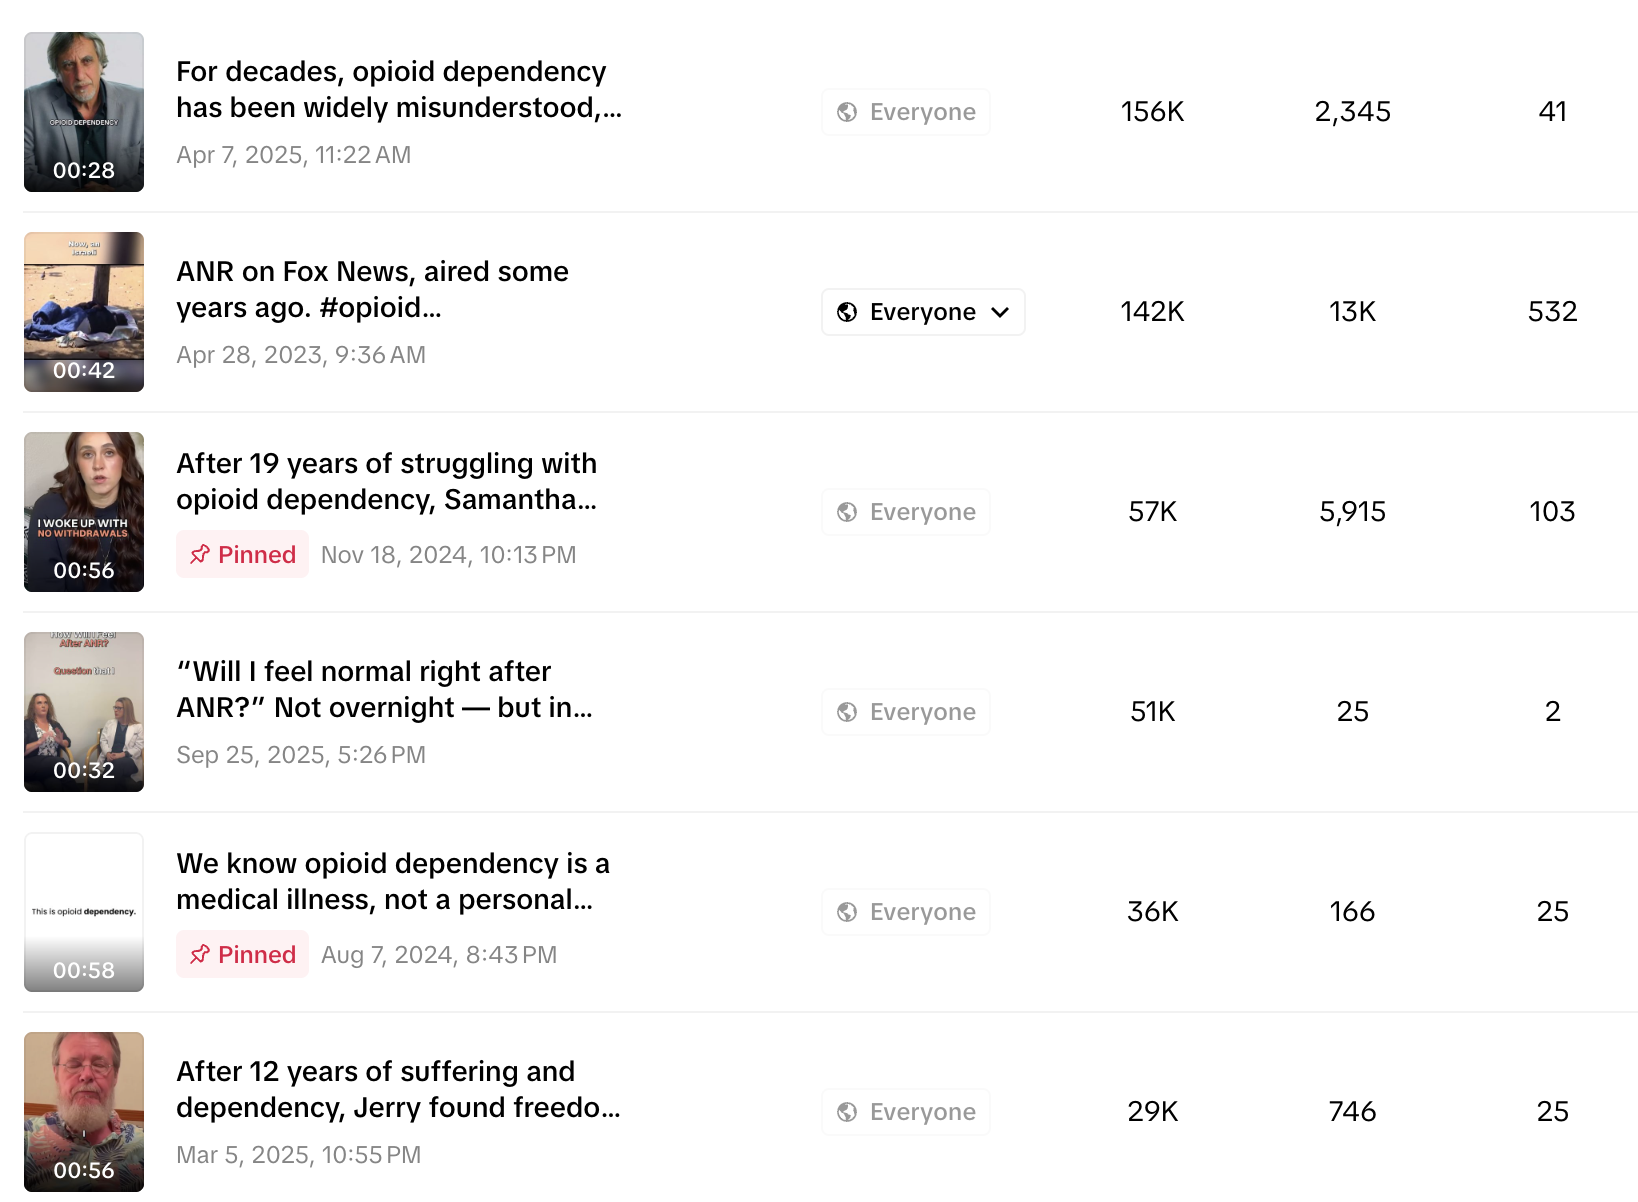Click the Pinned badge on Nov 18 video
This screenshot has height=1202, width=1638.
pos(243,554)
